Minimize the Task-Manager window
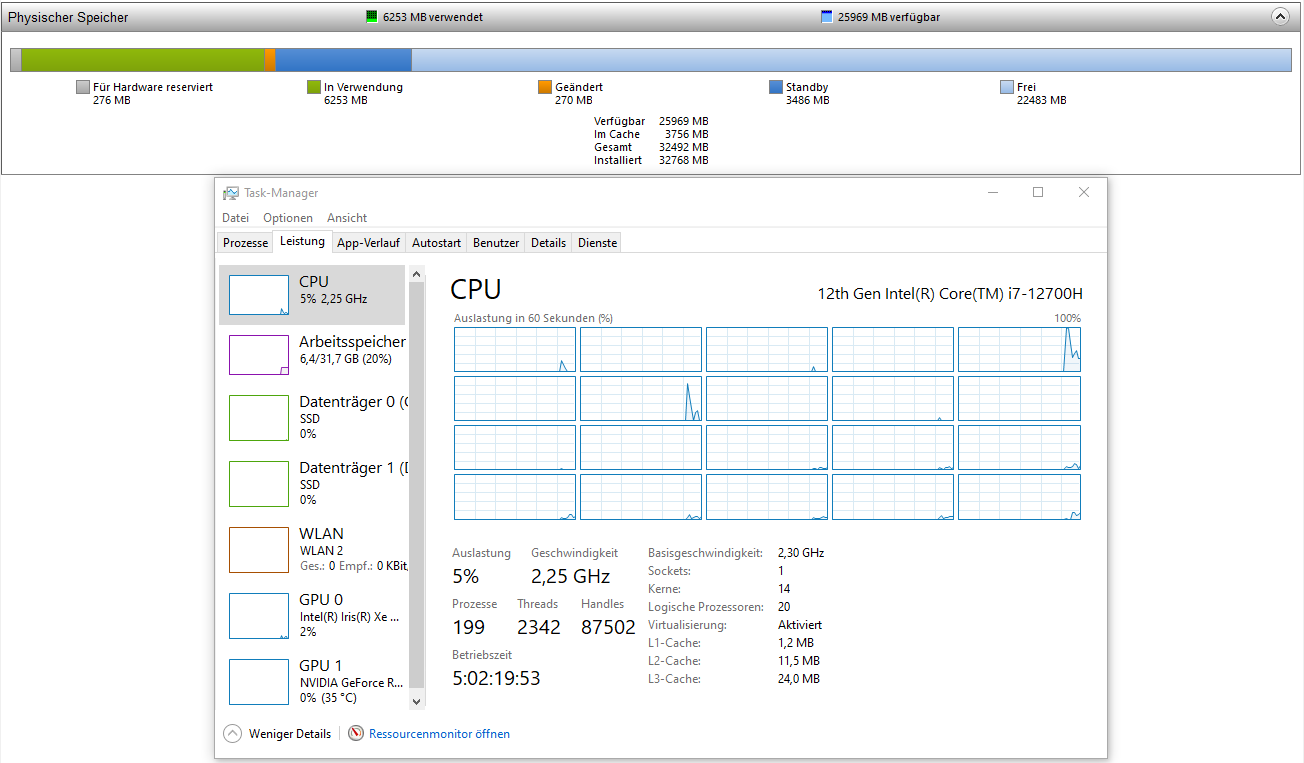This screenshot has width=1304, height=763. 992,193
